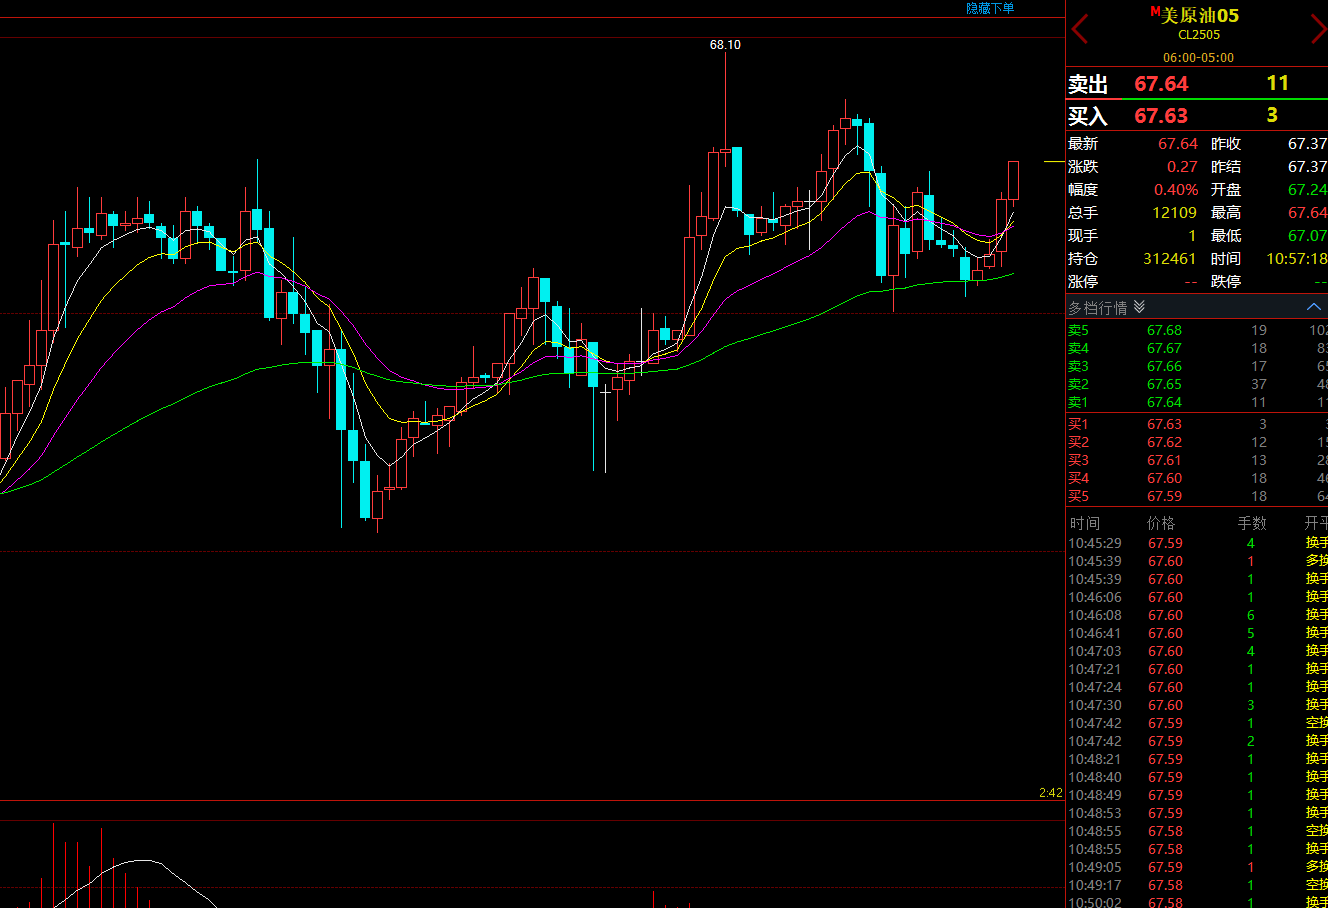Click the 幅度 value 0.40%
1328x908 pixels.
(1176, 190)
